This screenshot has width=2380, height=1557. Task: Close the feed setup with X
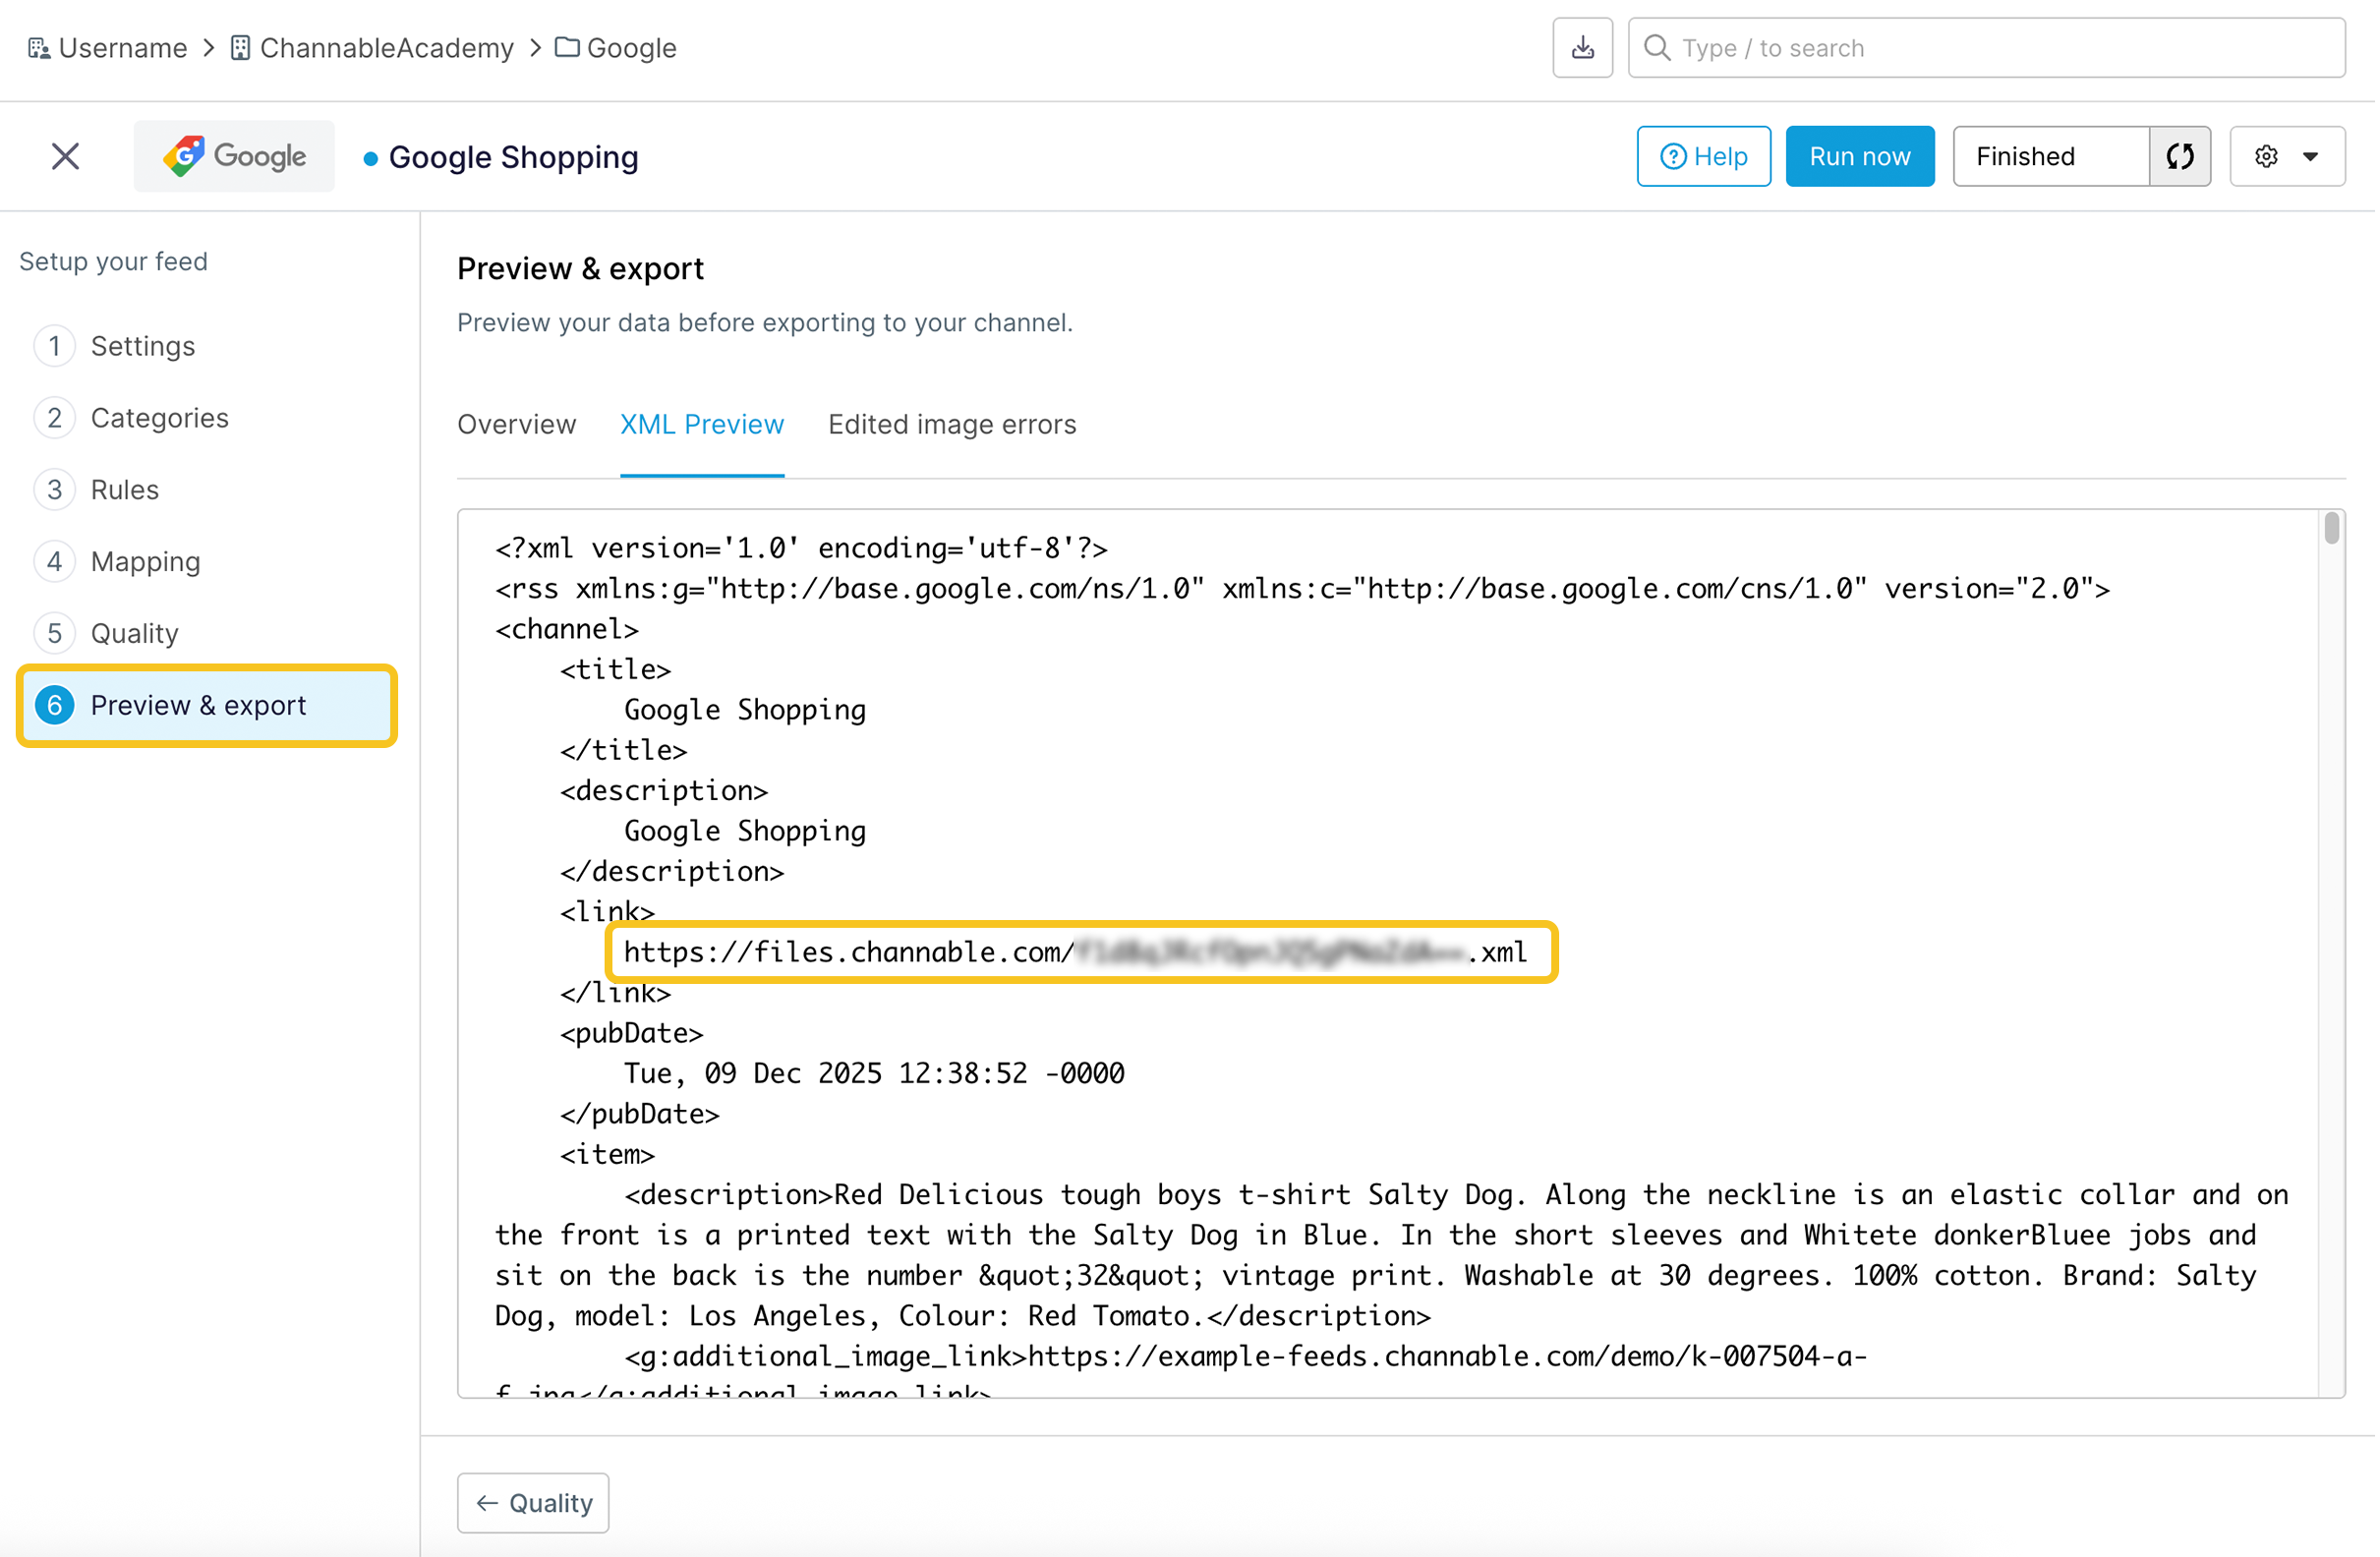tap(65, 156)
